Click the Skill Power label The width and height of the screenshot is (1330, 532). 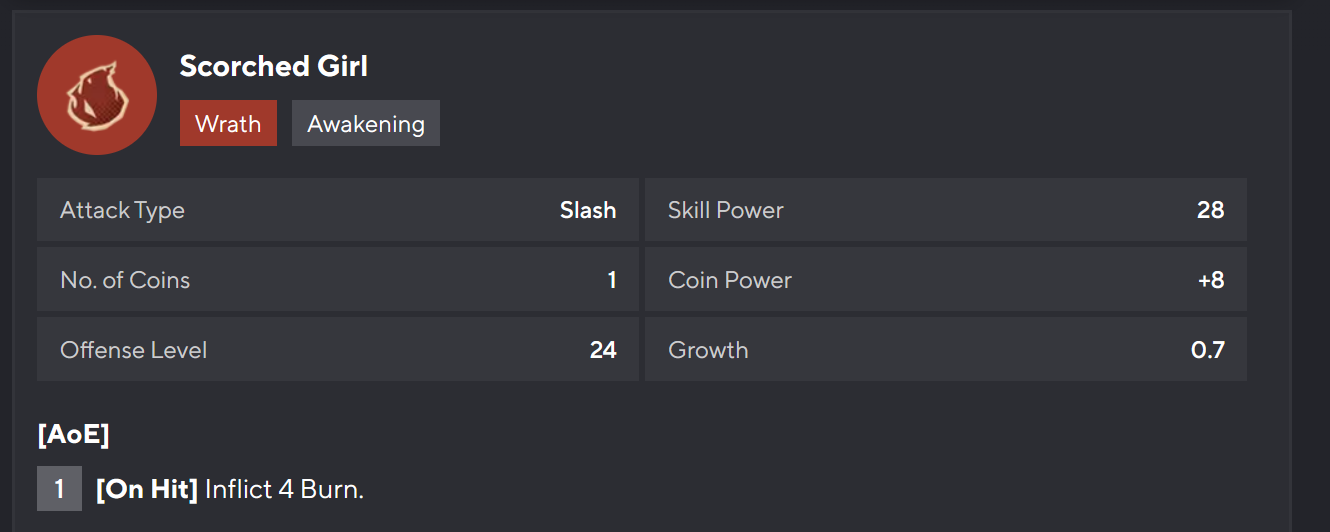coord(726,210)
